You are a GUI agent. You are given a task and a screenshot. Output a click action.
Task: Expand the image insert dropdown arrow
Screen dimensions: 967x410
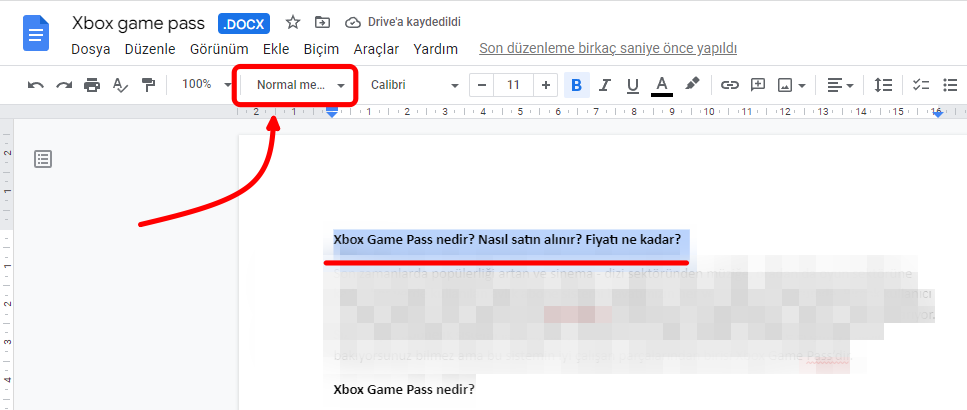[802, 86]
